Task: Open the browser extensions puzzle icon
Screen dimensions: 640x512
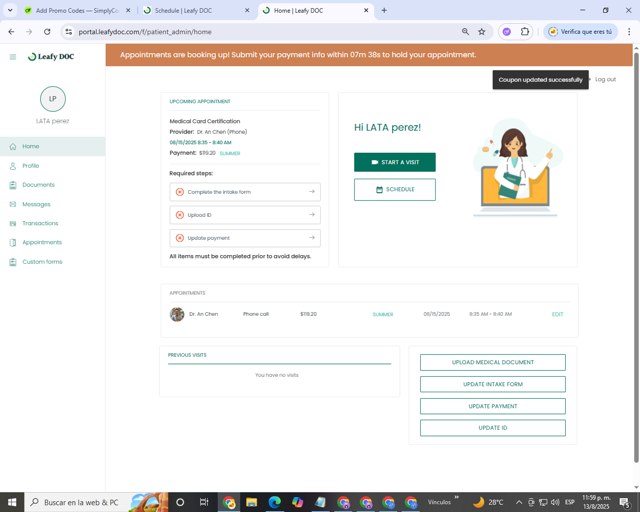Action: 525,31
